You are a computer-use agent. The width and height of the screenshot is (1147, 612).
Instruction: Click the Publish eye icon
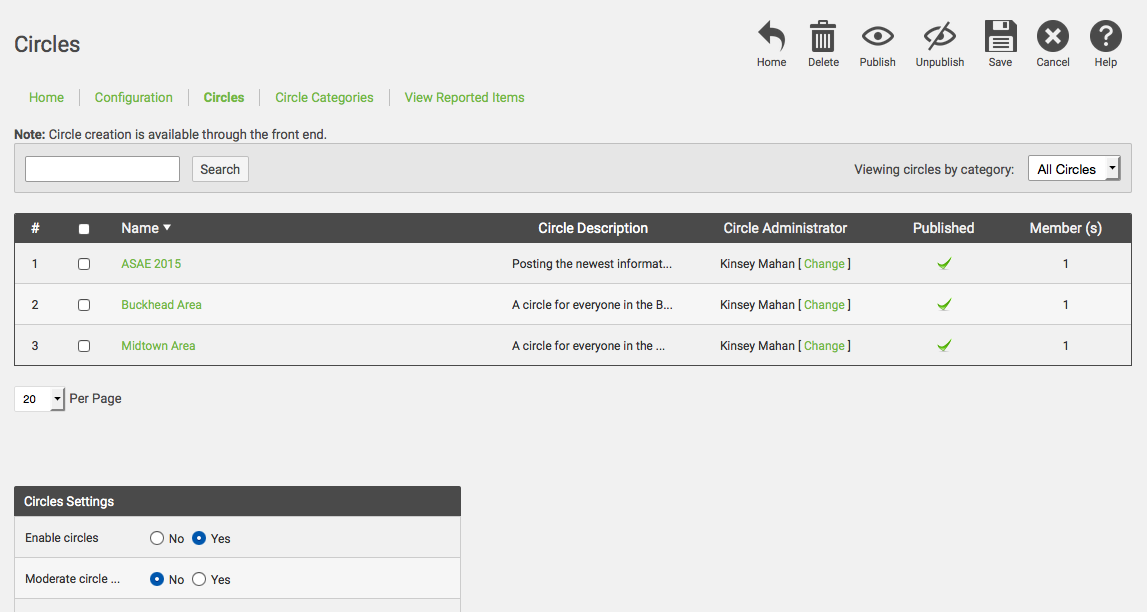tap(877, 38)
